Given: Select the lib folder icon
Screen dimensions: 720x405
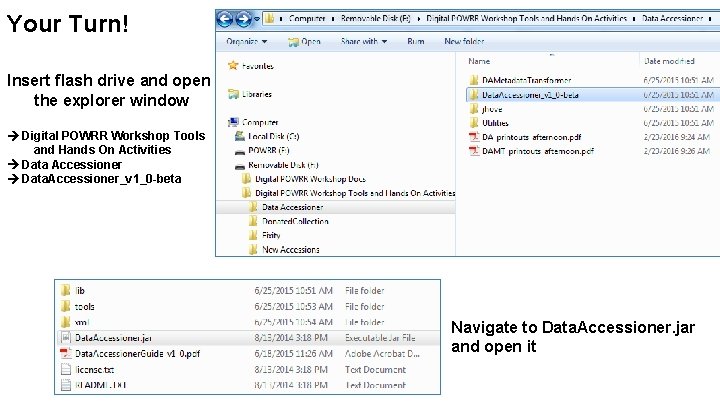Looking at the screenshot, I should tap(66, 290).
